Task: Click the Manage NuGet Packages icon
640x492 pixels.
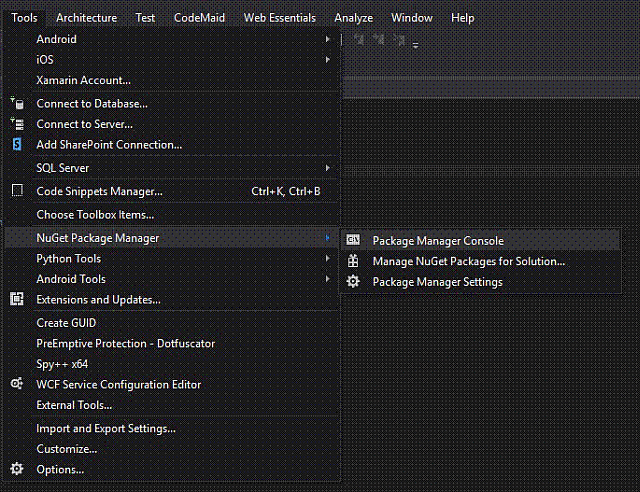Action: (x=353, y=261)
